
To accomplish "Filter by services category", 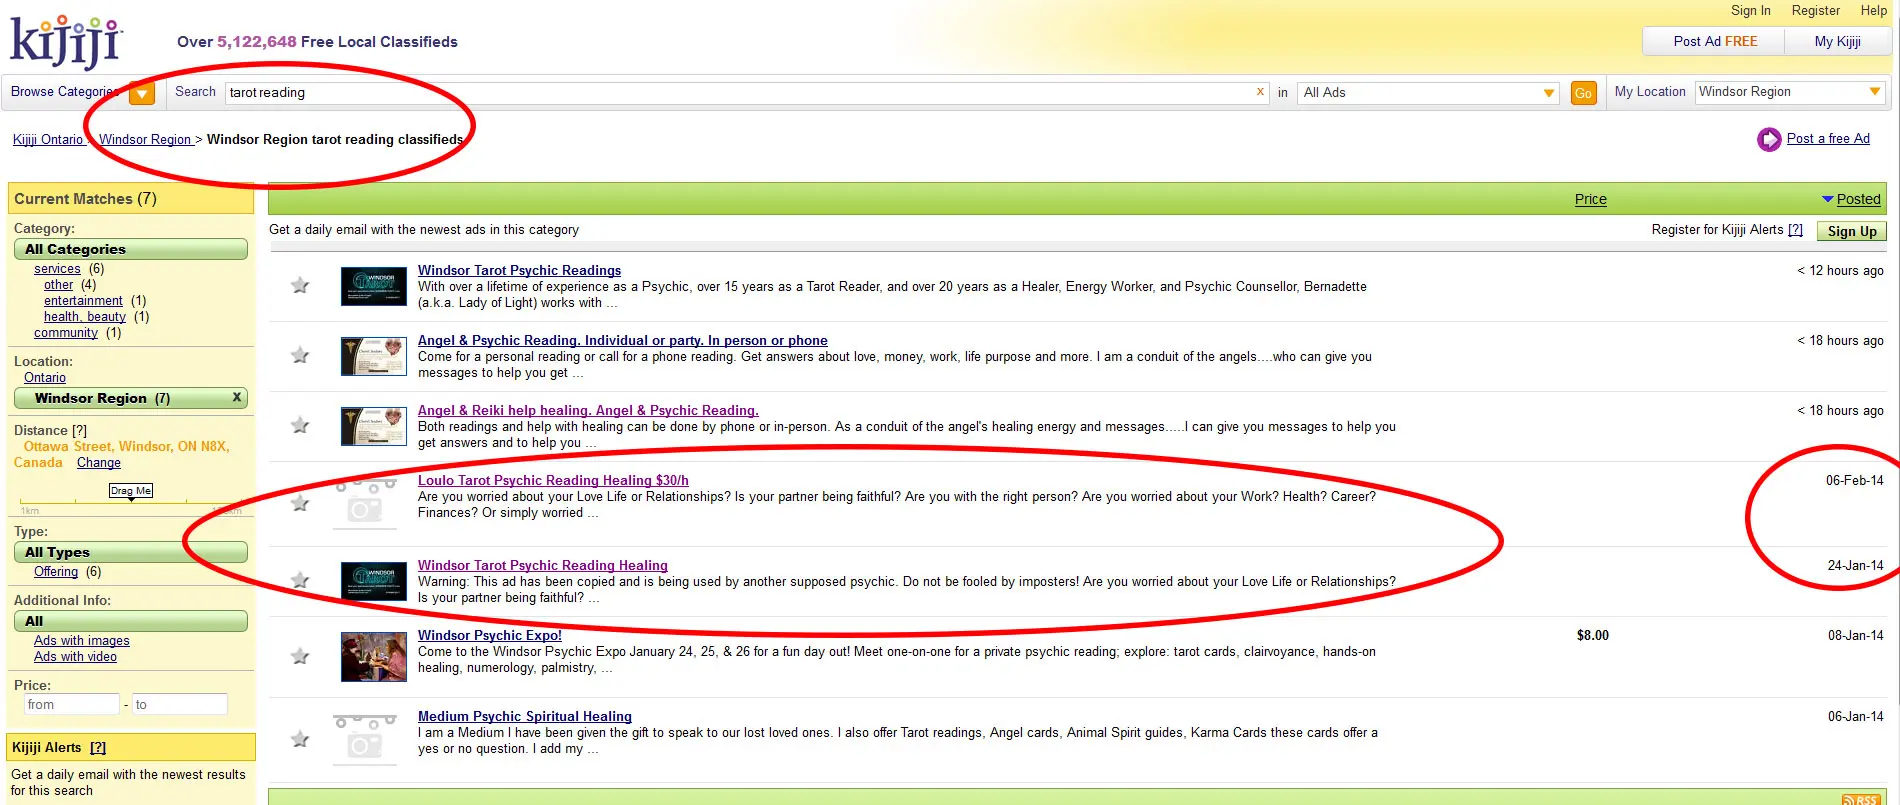I will [x=57, y=269].
